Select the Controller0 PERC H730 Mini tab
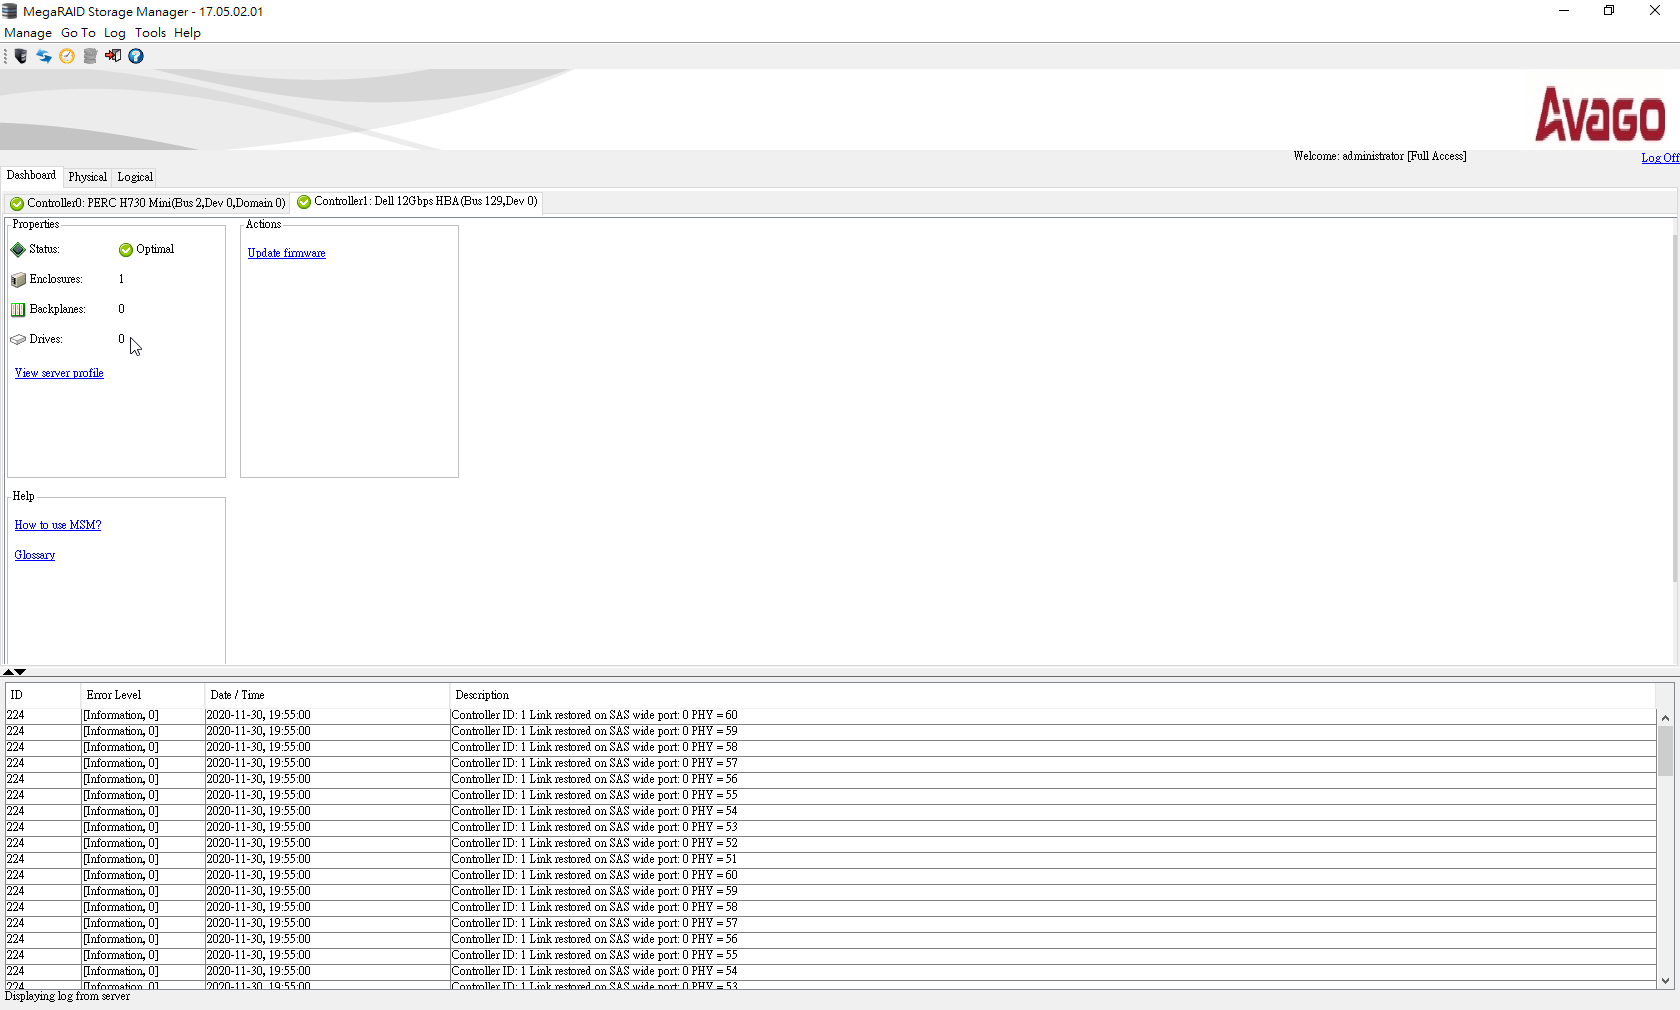 [x=148, y=203]
